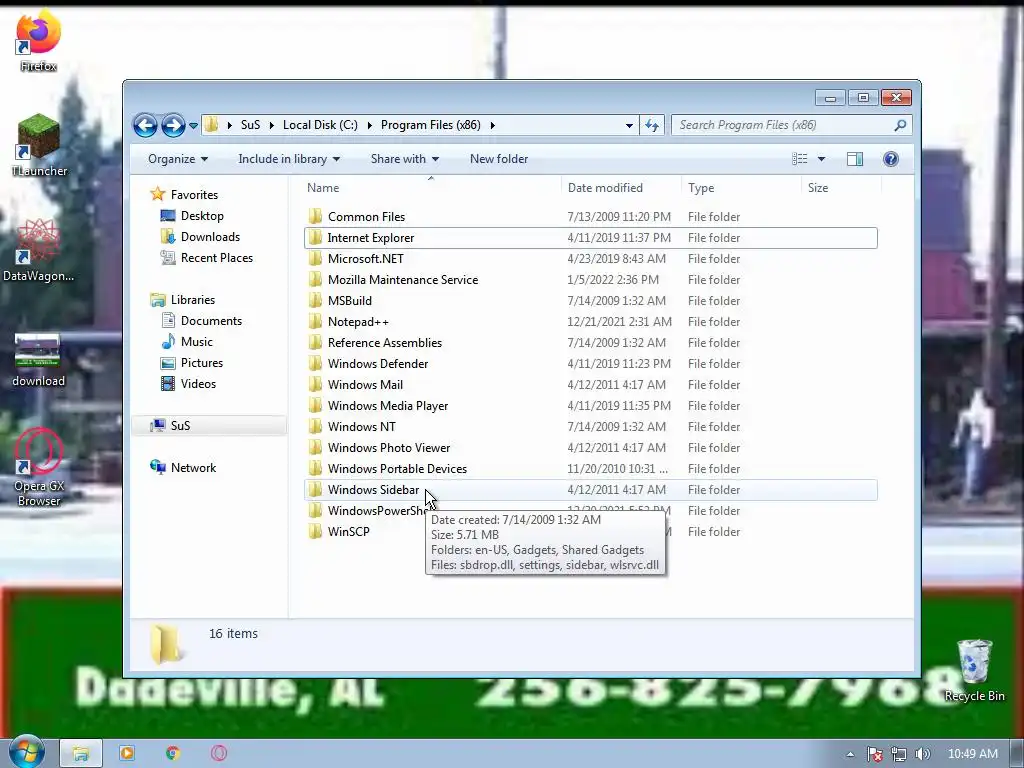Screen dimensions: 1024x768
Task: Sort by the Size column header
Action: [841, 187]
